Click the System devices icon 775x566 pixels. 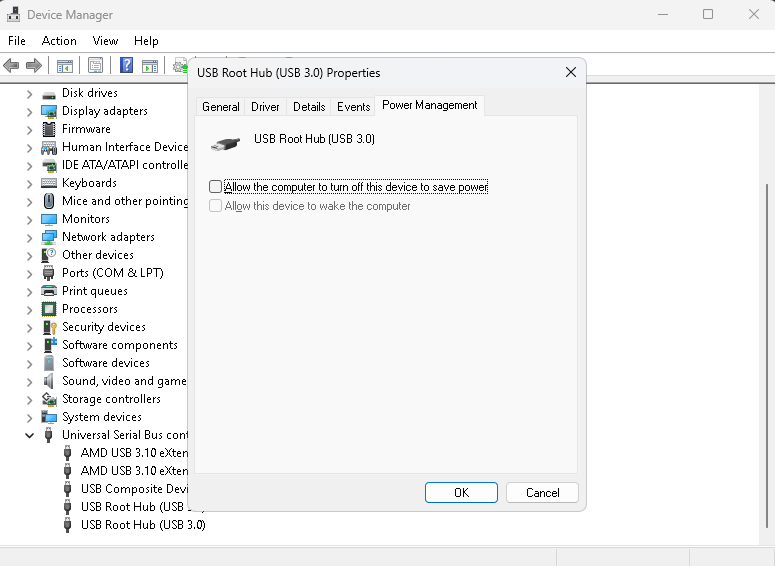(x=49, y=417)
